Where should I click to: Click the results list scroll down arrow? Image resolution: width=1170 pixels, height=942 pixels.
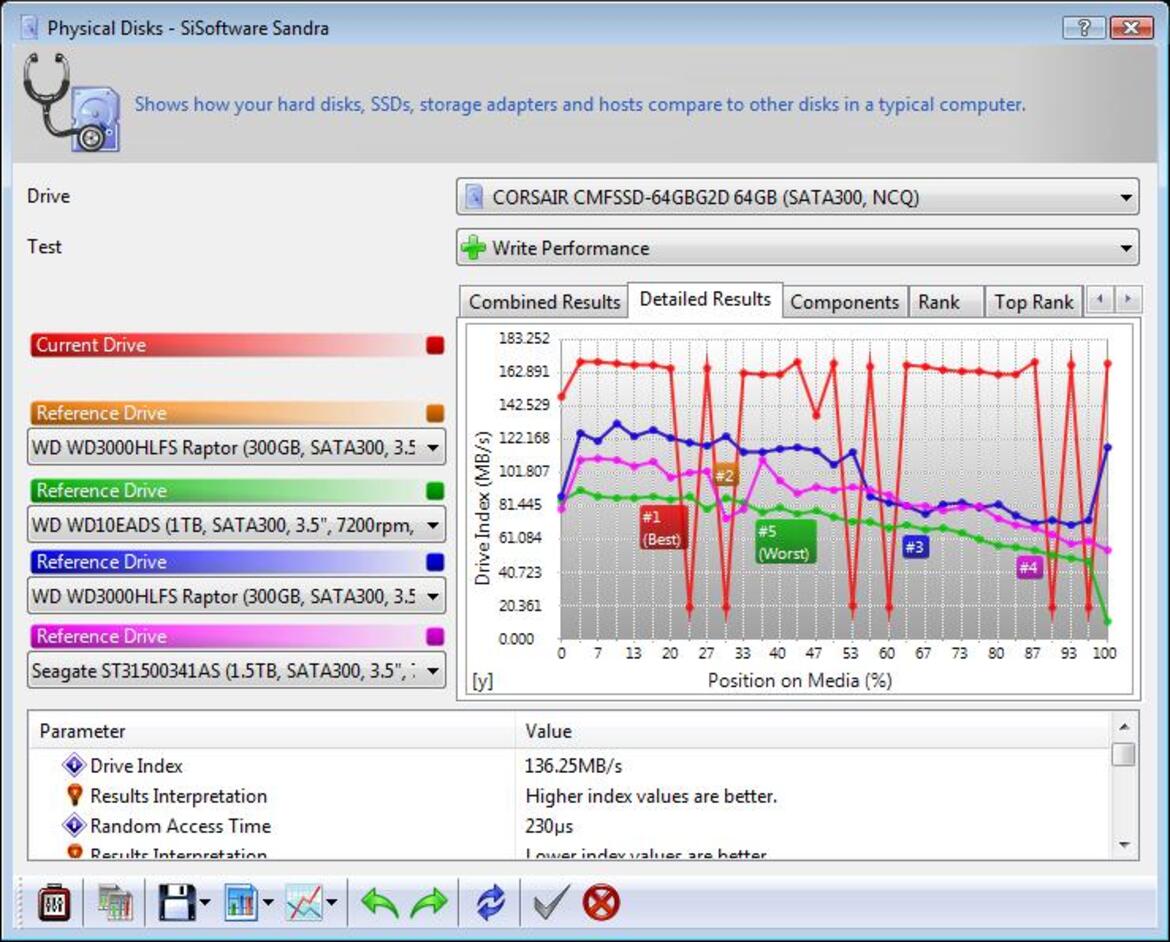1124,845
